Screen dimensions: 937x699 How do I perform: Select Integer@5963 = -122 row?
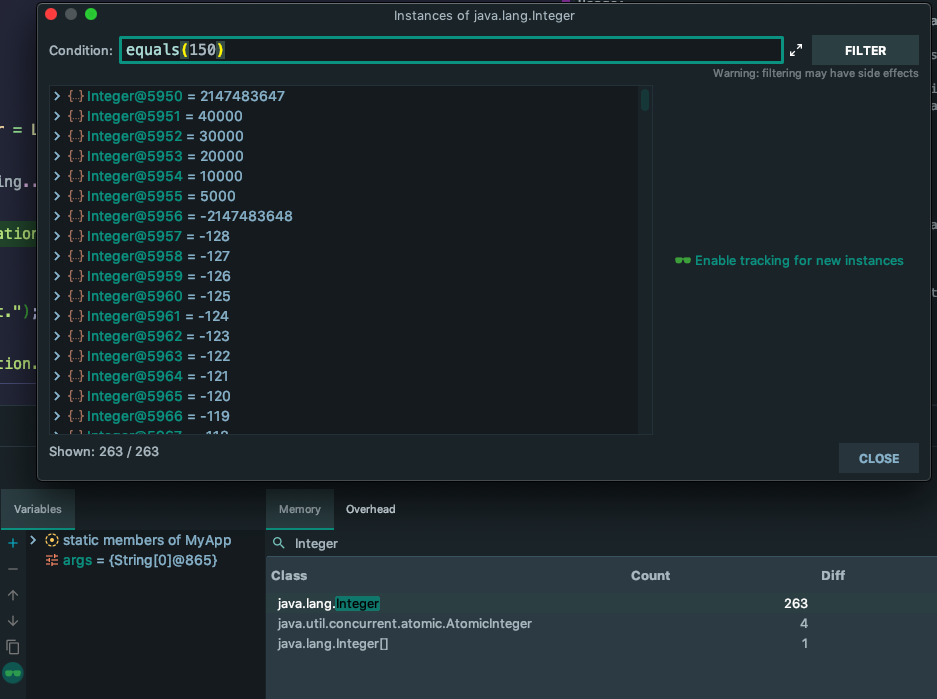coord(344,356)
